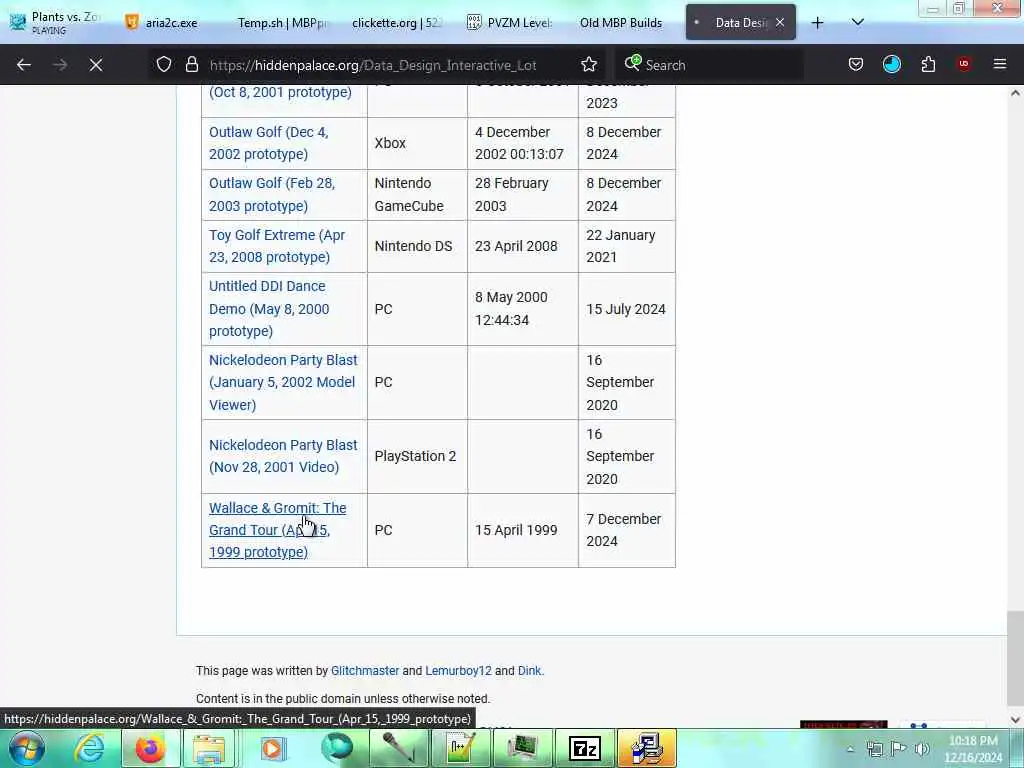The height and width of the screenshot is (768, 1024).
Task: Select the '7 December 2024' cell
Action: 627,530
